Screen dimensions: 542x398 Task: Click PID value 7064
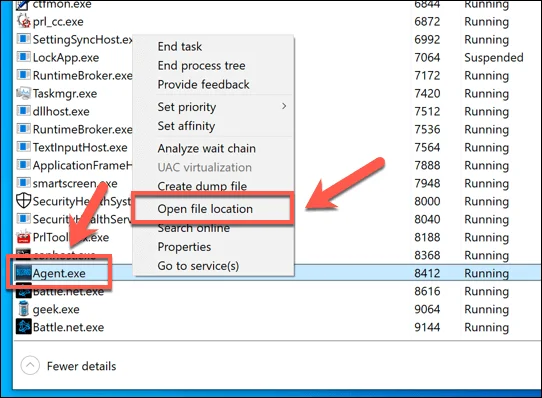427,58
